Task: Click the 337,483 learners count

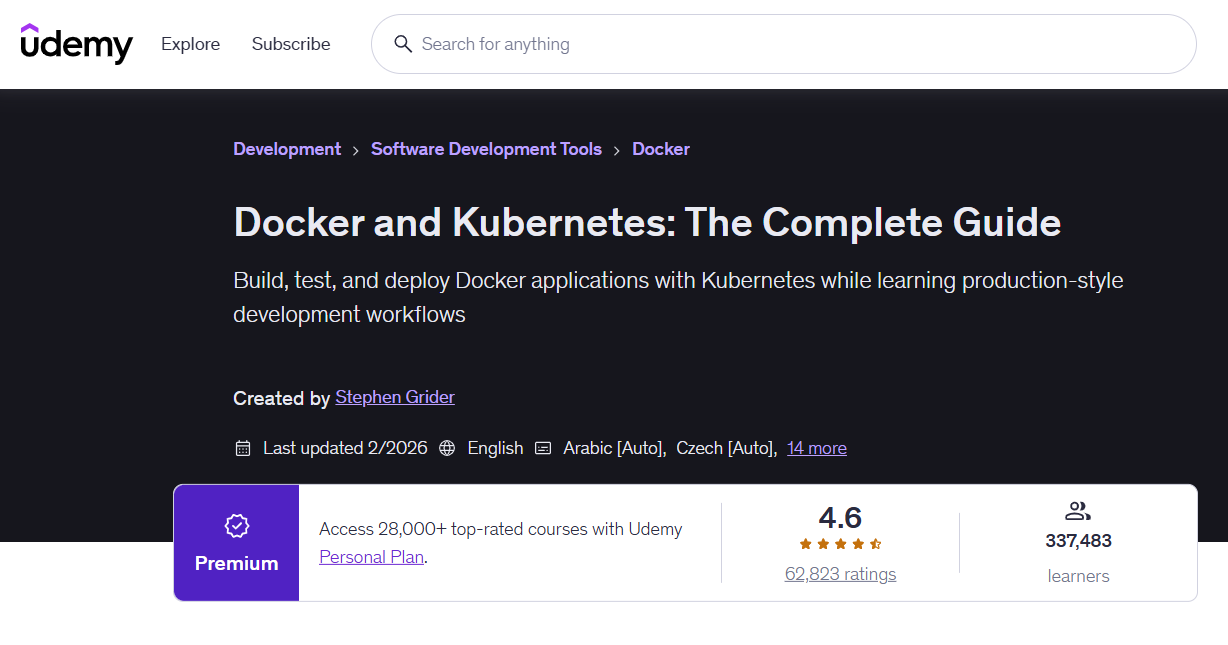Action: 1078,541
